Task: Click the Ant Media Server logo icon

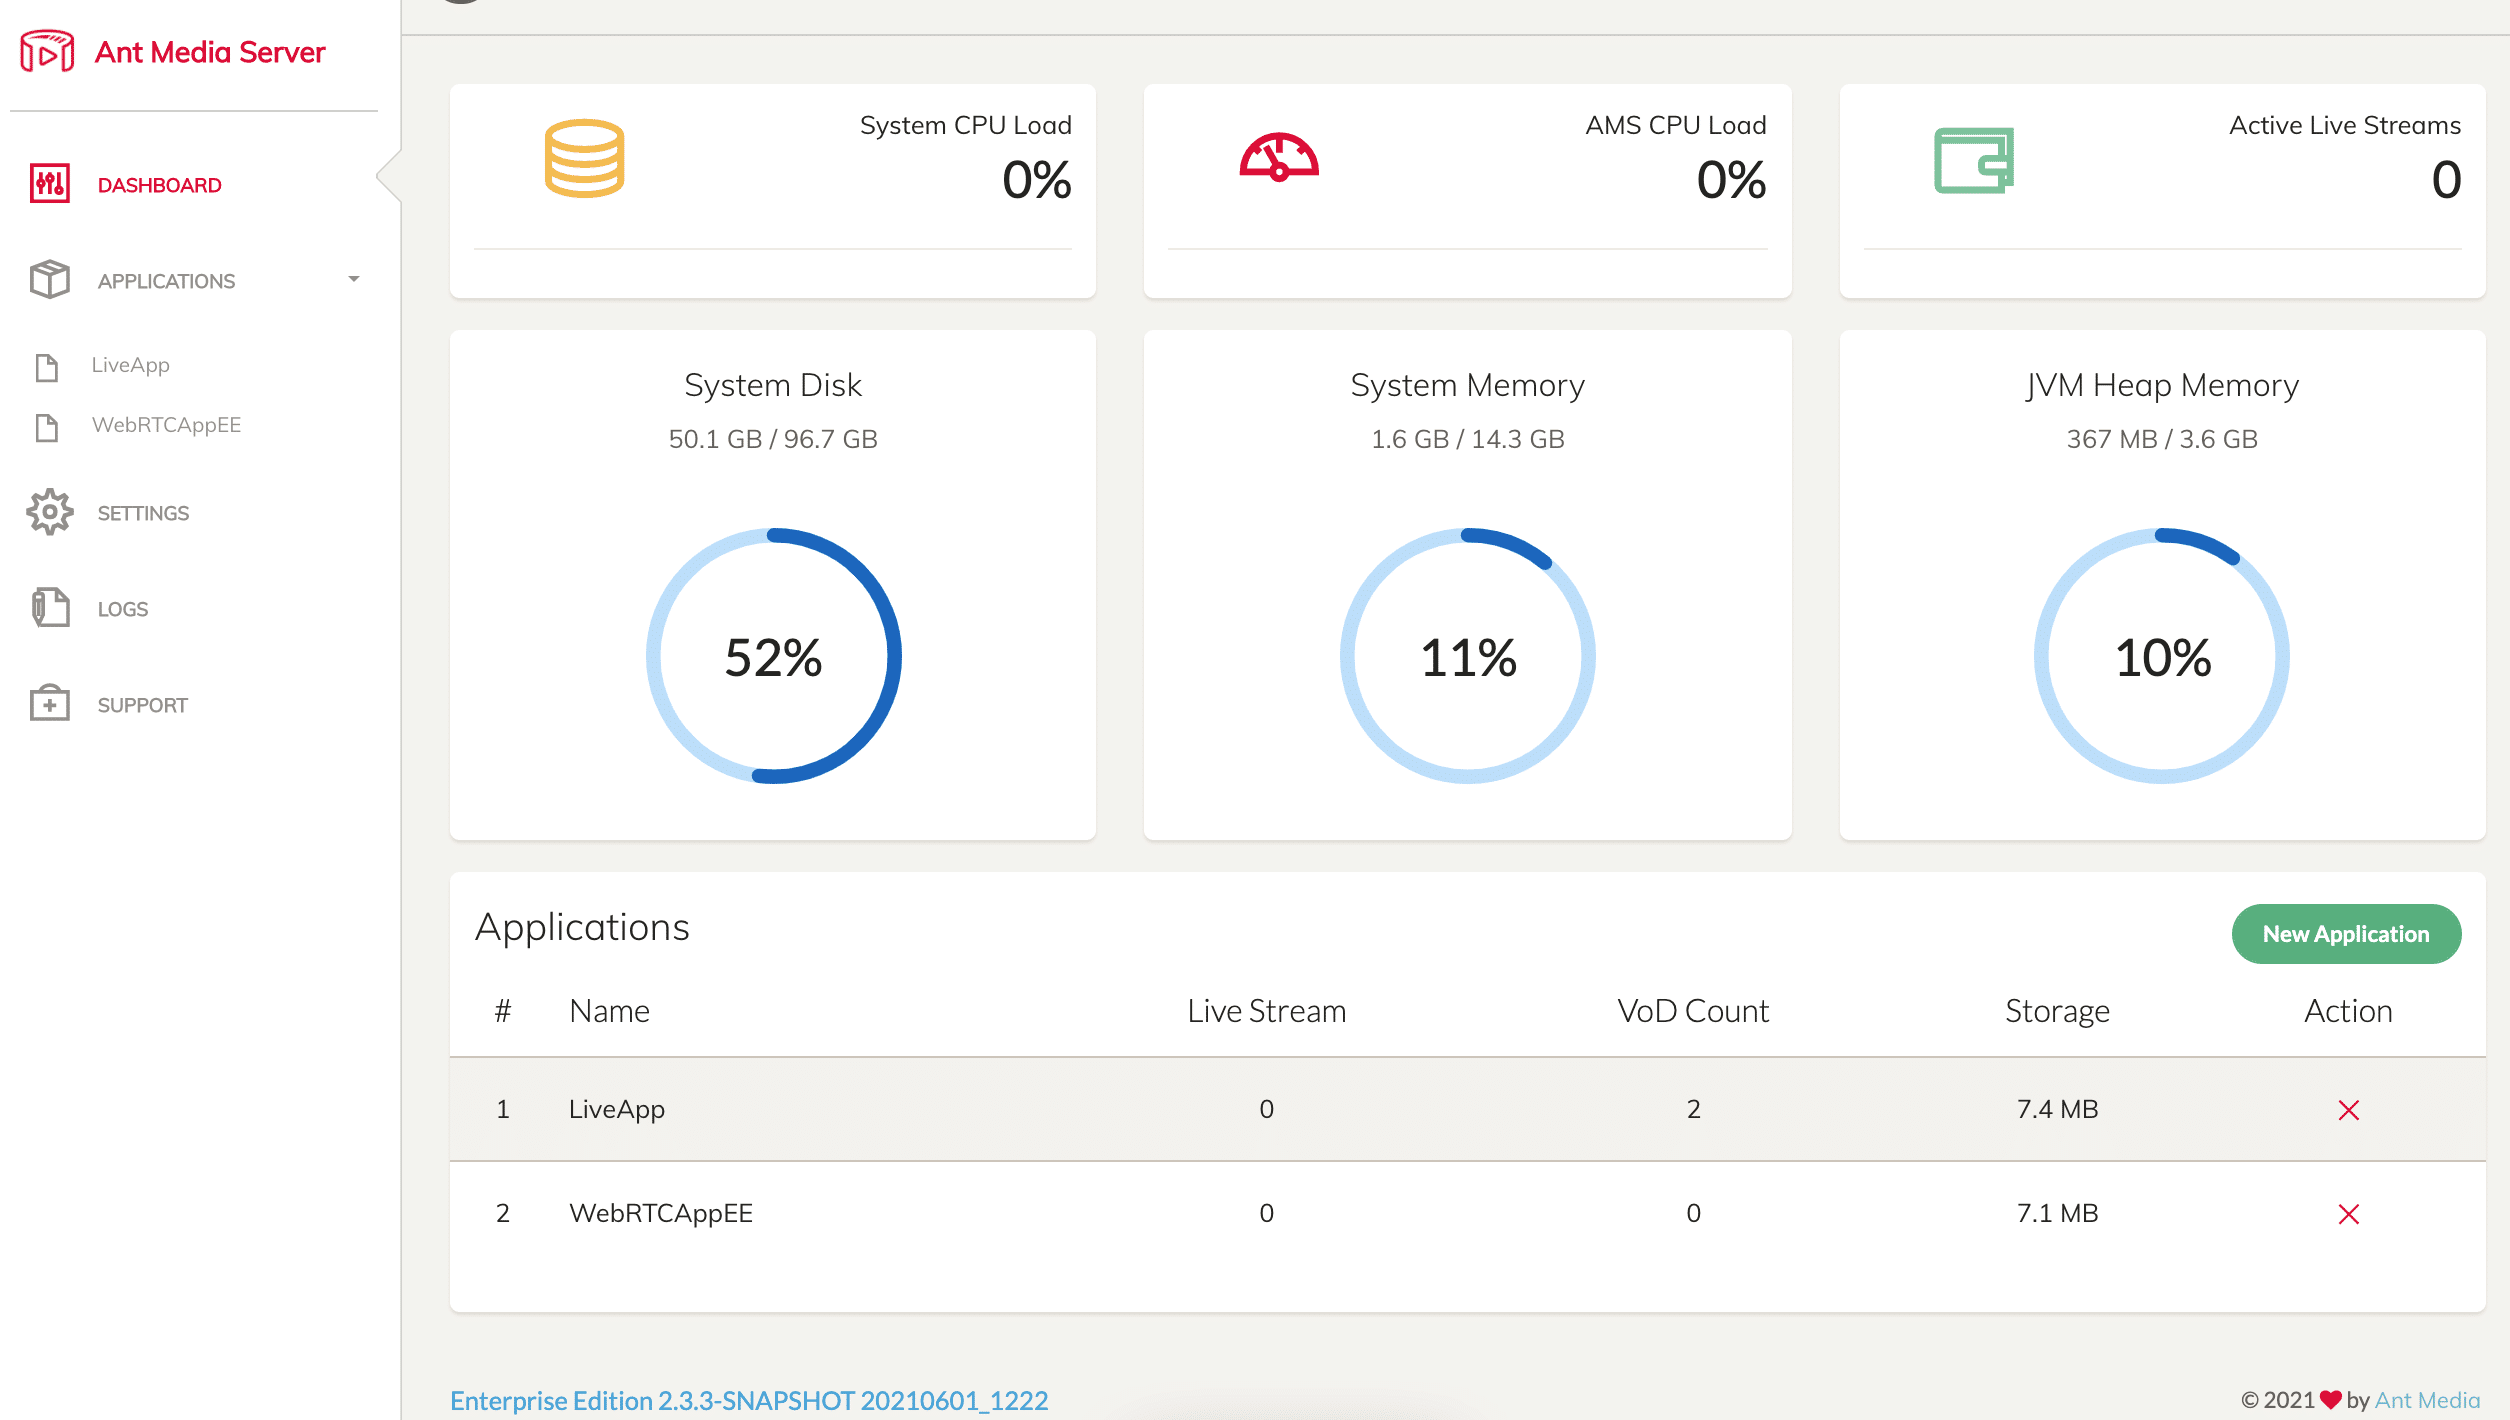Action: tap(47, 51)
